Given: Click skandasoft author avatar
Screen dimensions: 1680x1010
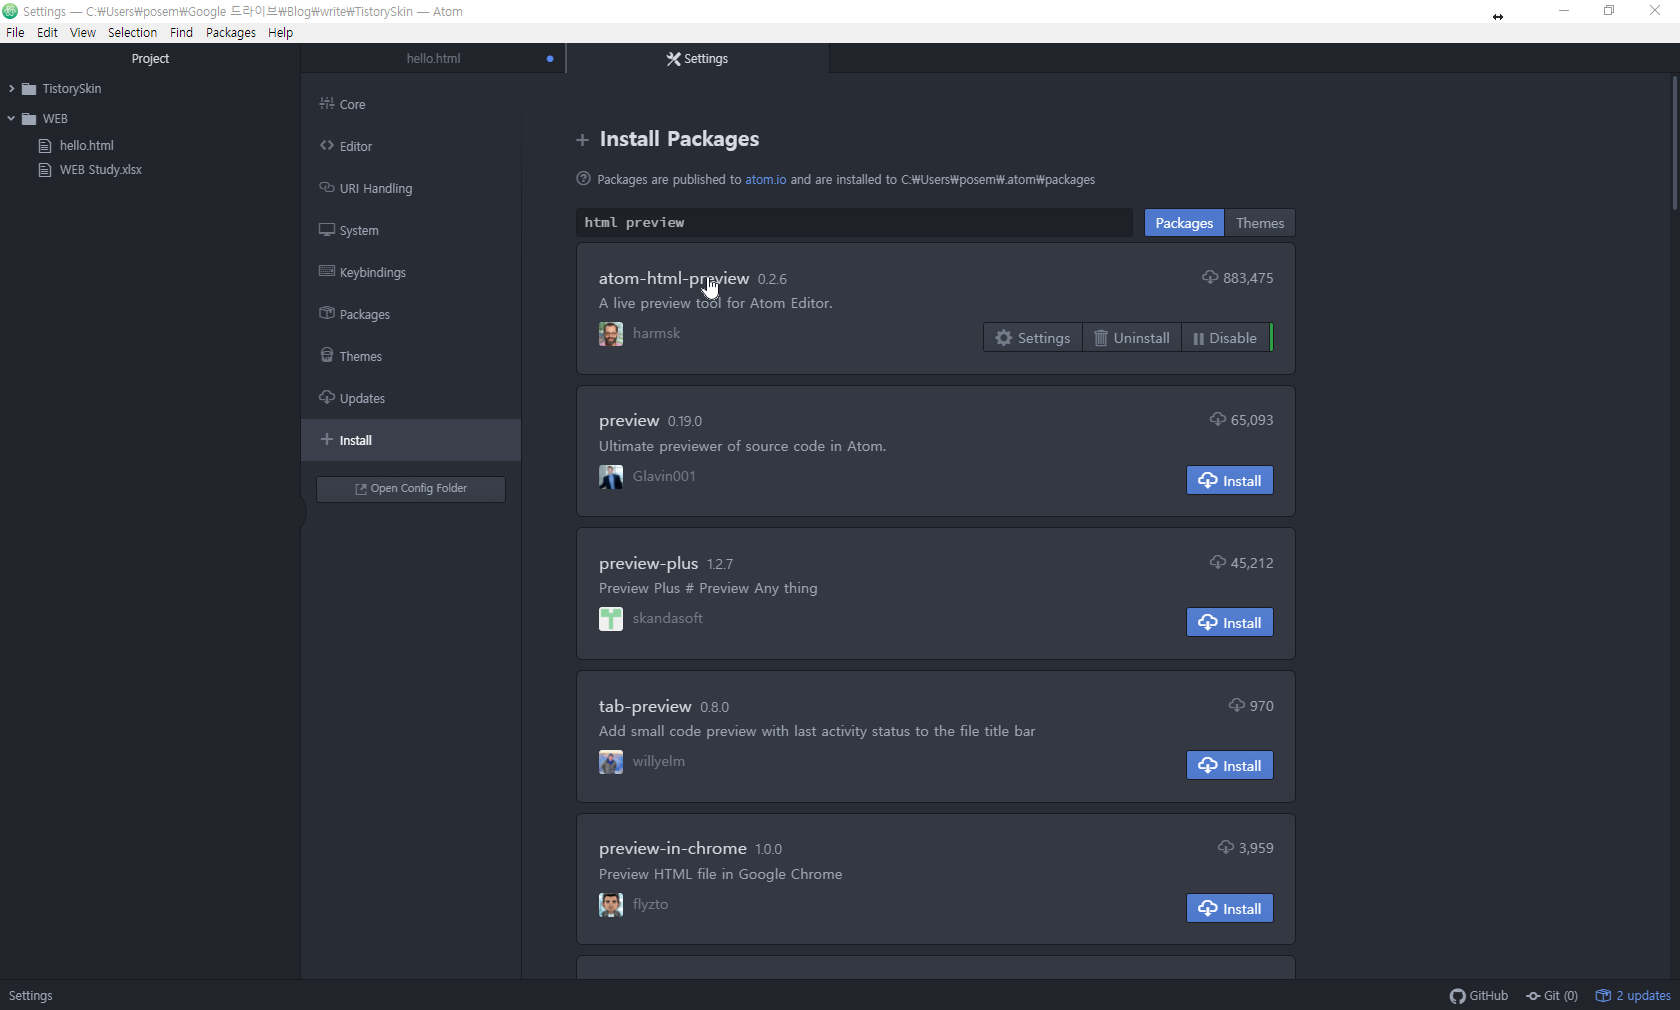Looking at the screenshot, I should click(x=611, y=619).
